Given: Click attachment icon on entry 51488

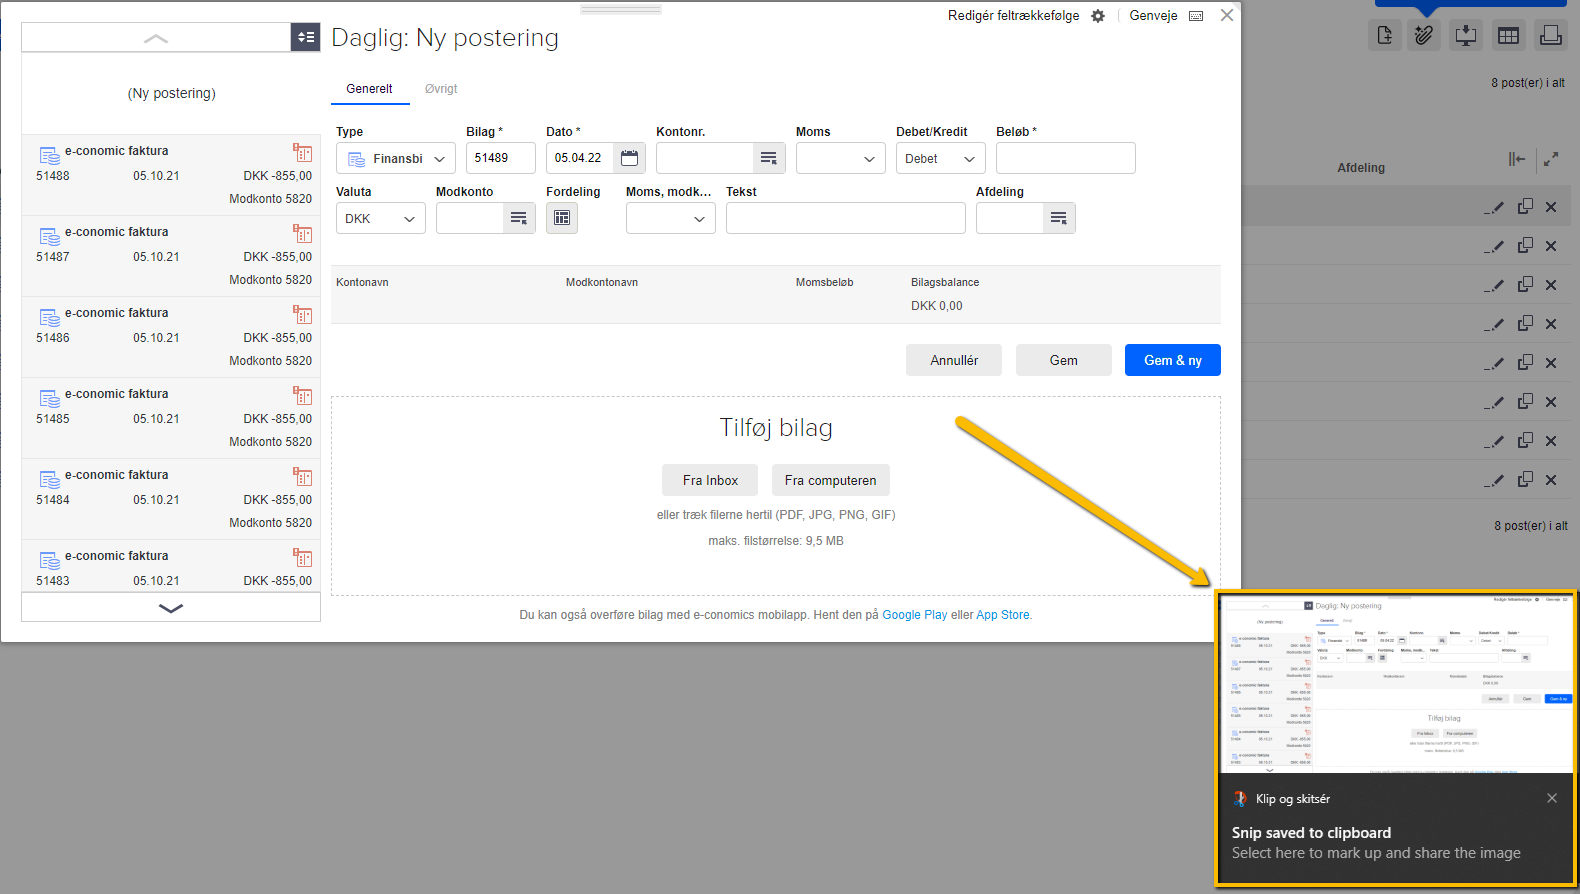Looking at the screenshot, I should tap(302, 152).
